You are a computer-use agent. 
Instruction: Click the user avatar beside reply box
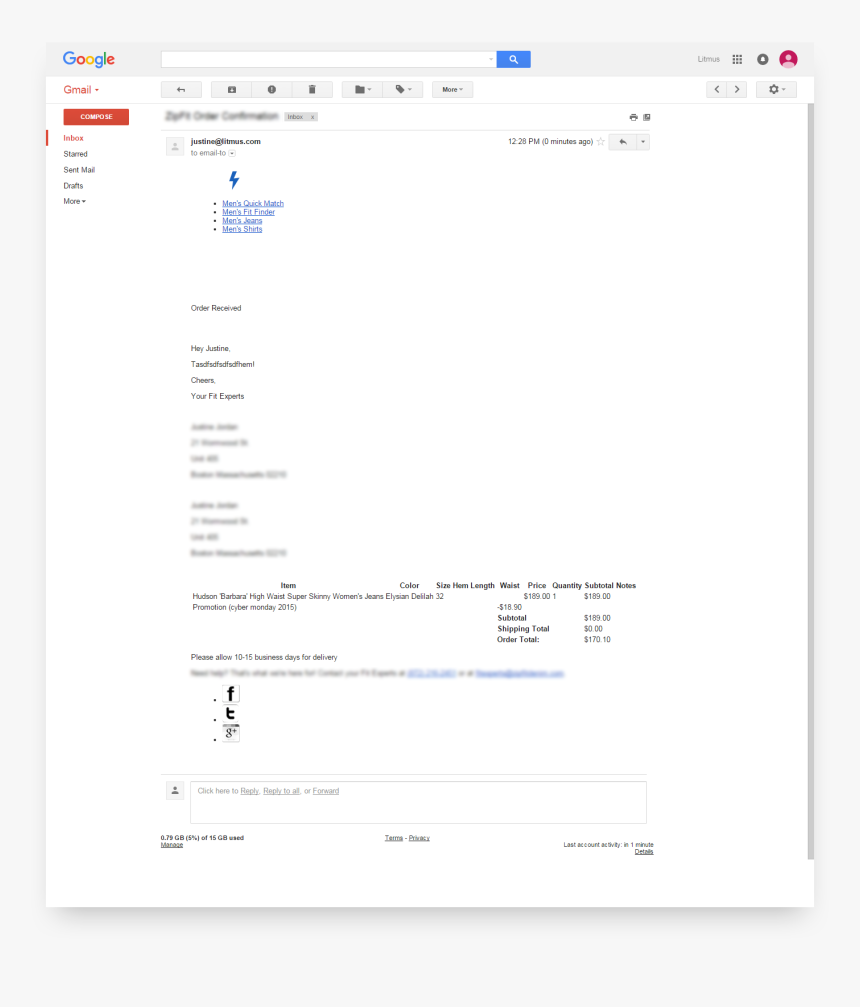tap(175, 791)
